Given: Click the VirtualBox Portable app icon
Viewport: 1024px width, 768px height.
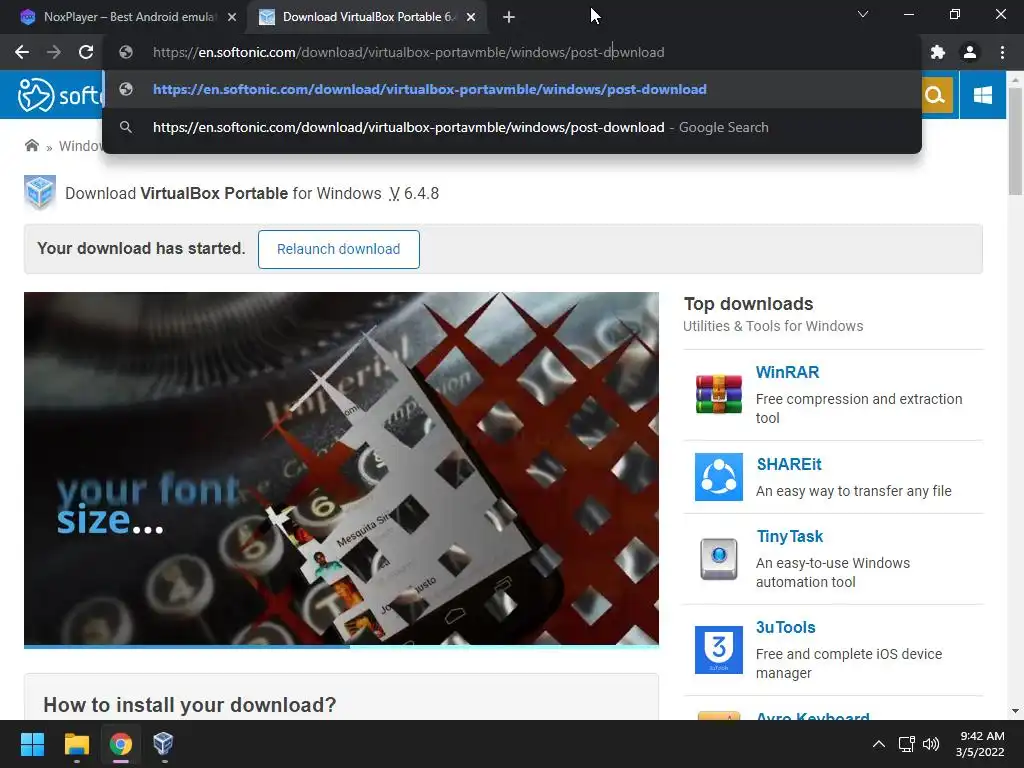Looking at the screenshot, I should tap(40, 193).
